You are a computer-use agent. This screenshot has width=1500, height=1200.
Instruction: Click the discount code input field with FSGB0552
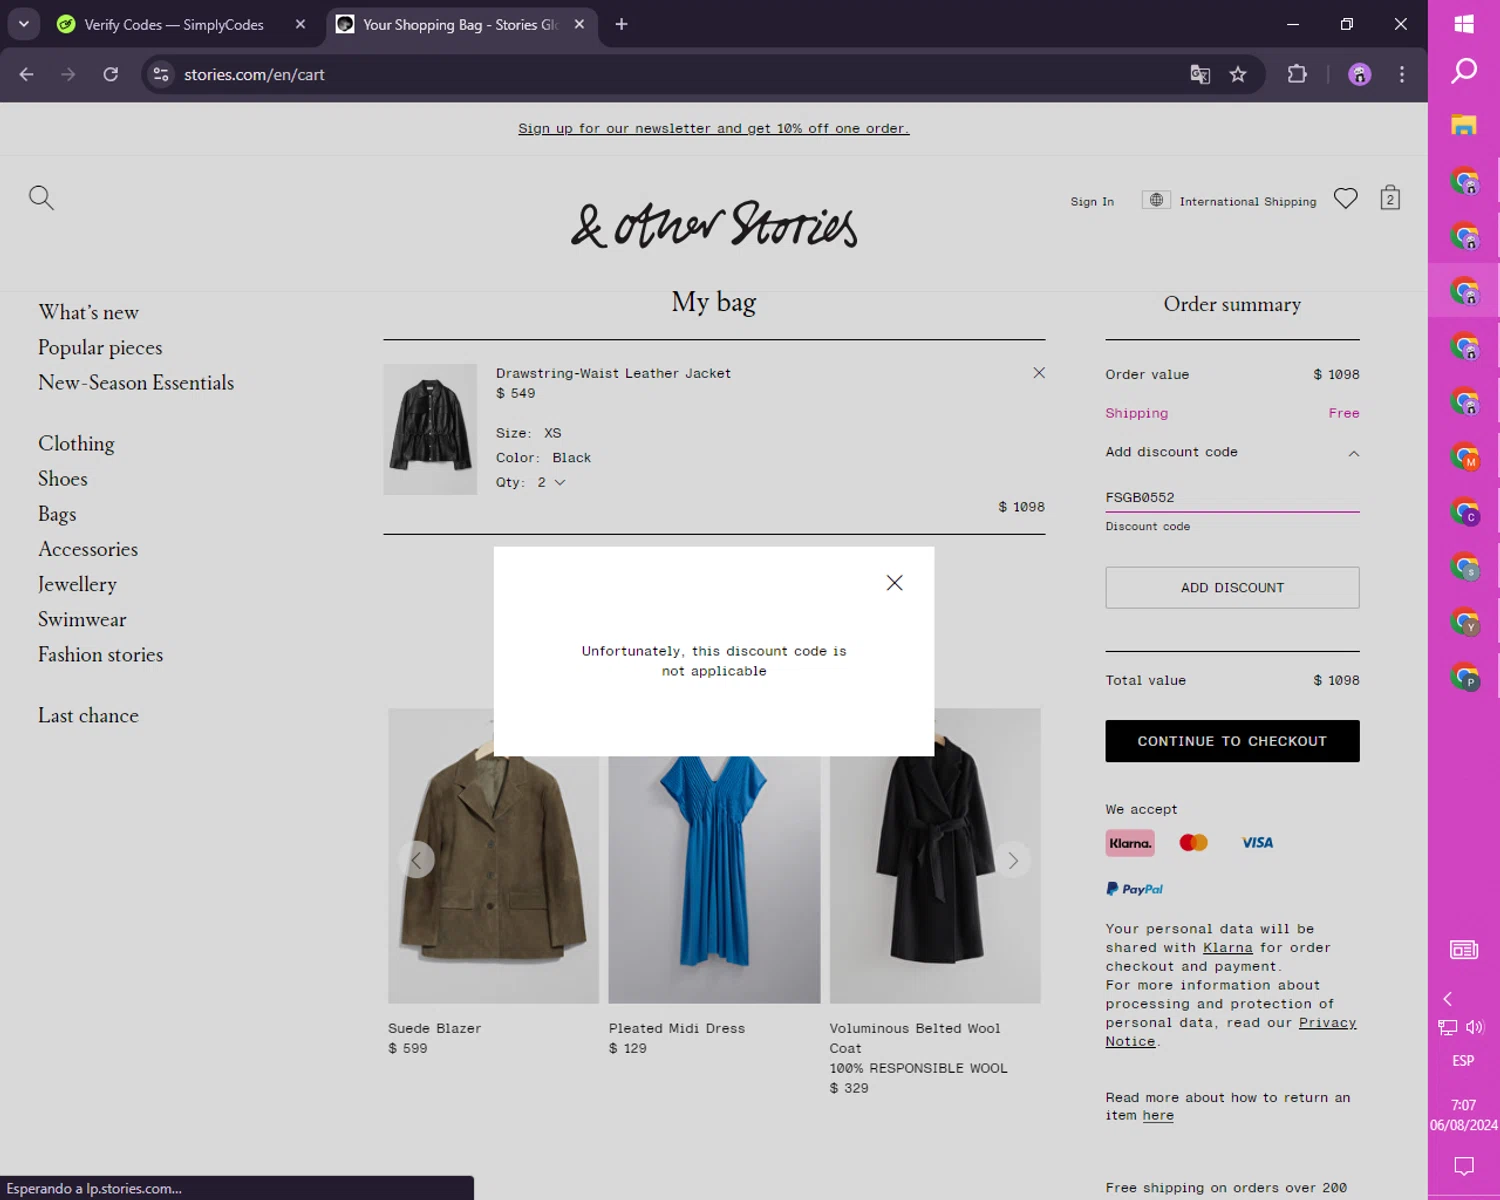(x=1232, y=497)
